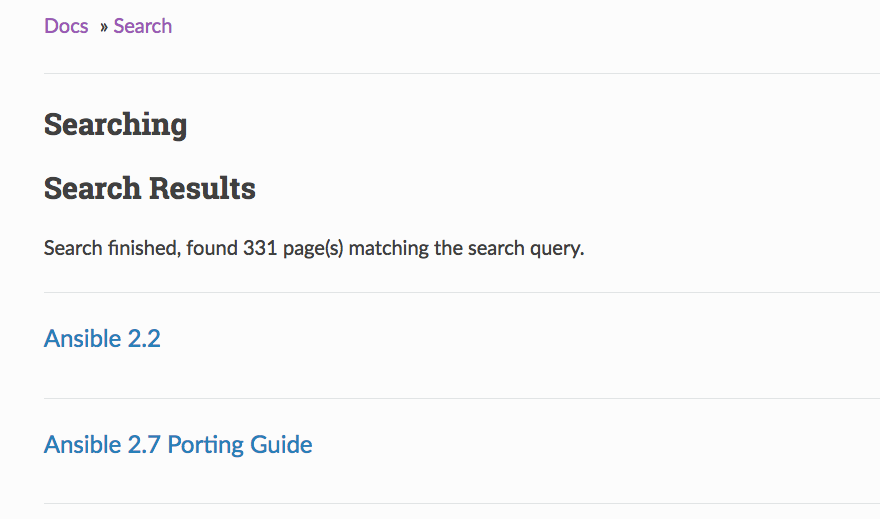Open the Ansible 2.7 Porting Guide result
The width and height of the screenshot is (880, 519).
(178, 444)
